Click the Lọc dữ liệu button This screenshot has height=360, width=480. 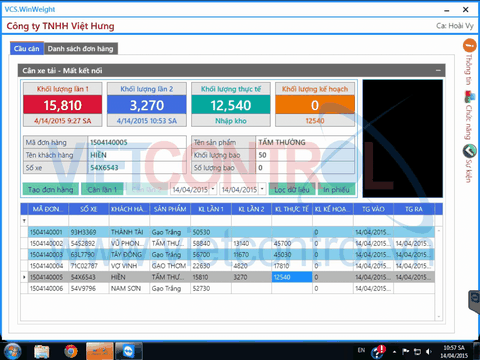pyautogui.click(x=292, y=189)
